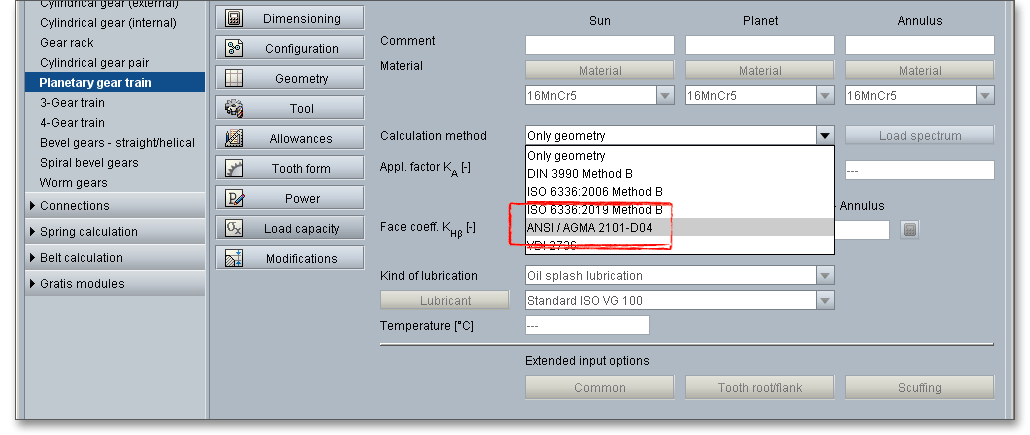Open the Geometry grid icon

[234, 78]
